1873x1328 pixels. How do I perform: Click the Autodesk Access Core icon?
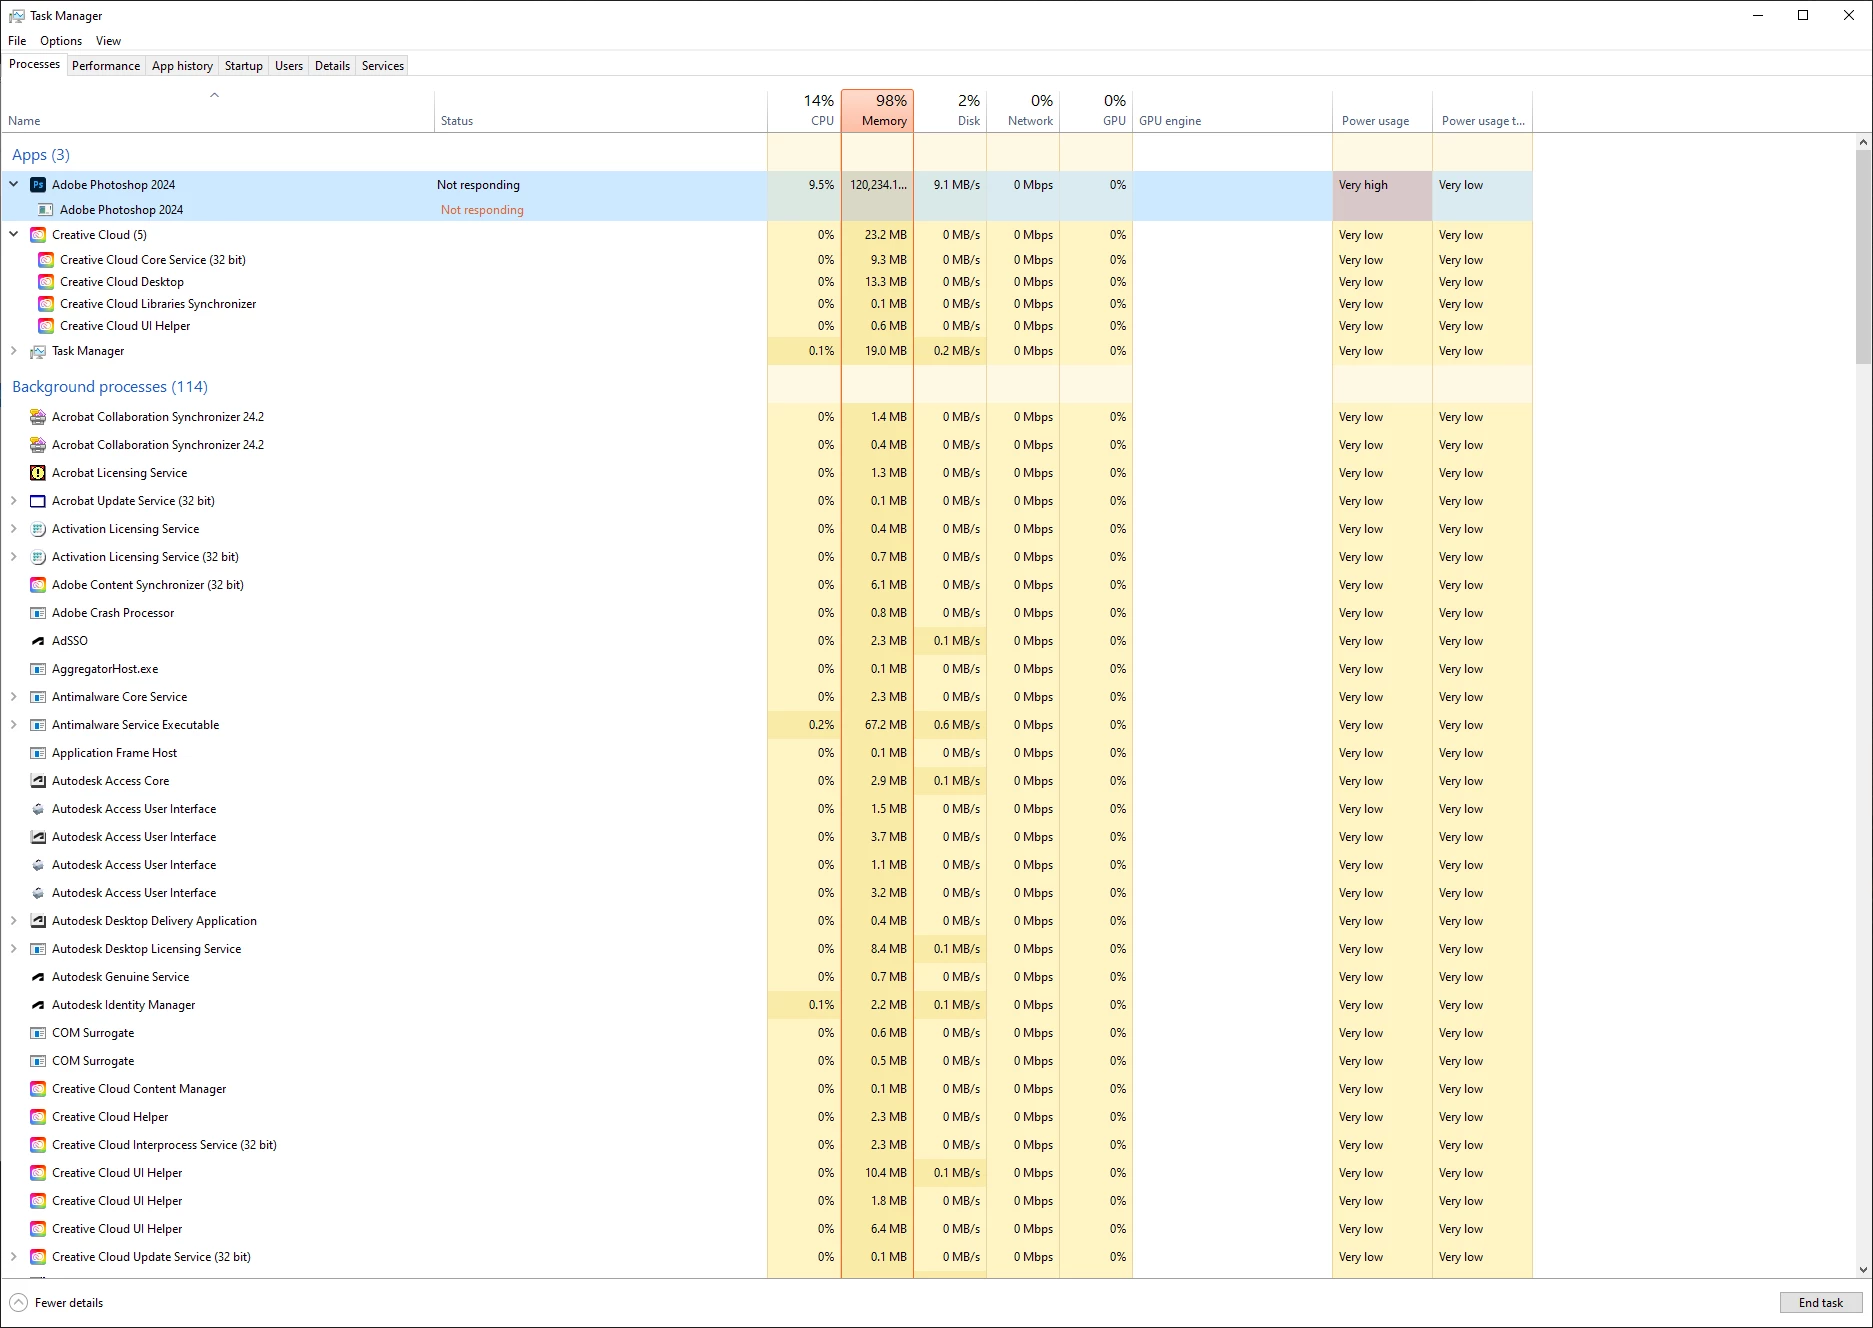point(38,781)
